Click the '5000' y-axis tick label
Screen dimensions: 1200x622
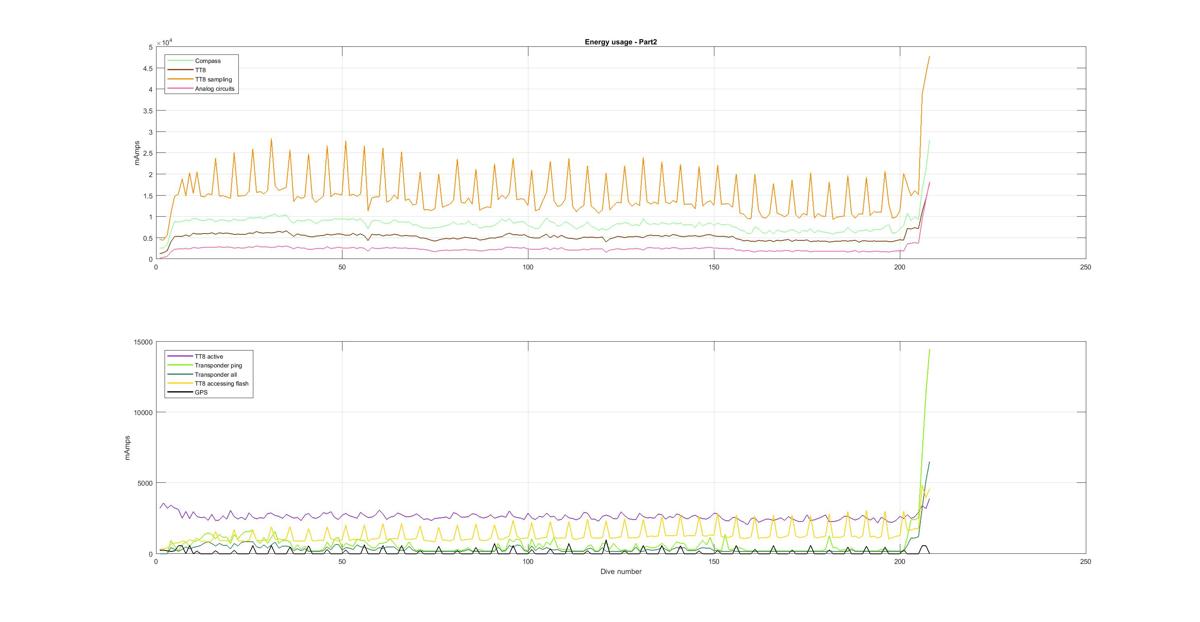(143, 483)
